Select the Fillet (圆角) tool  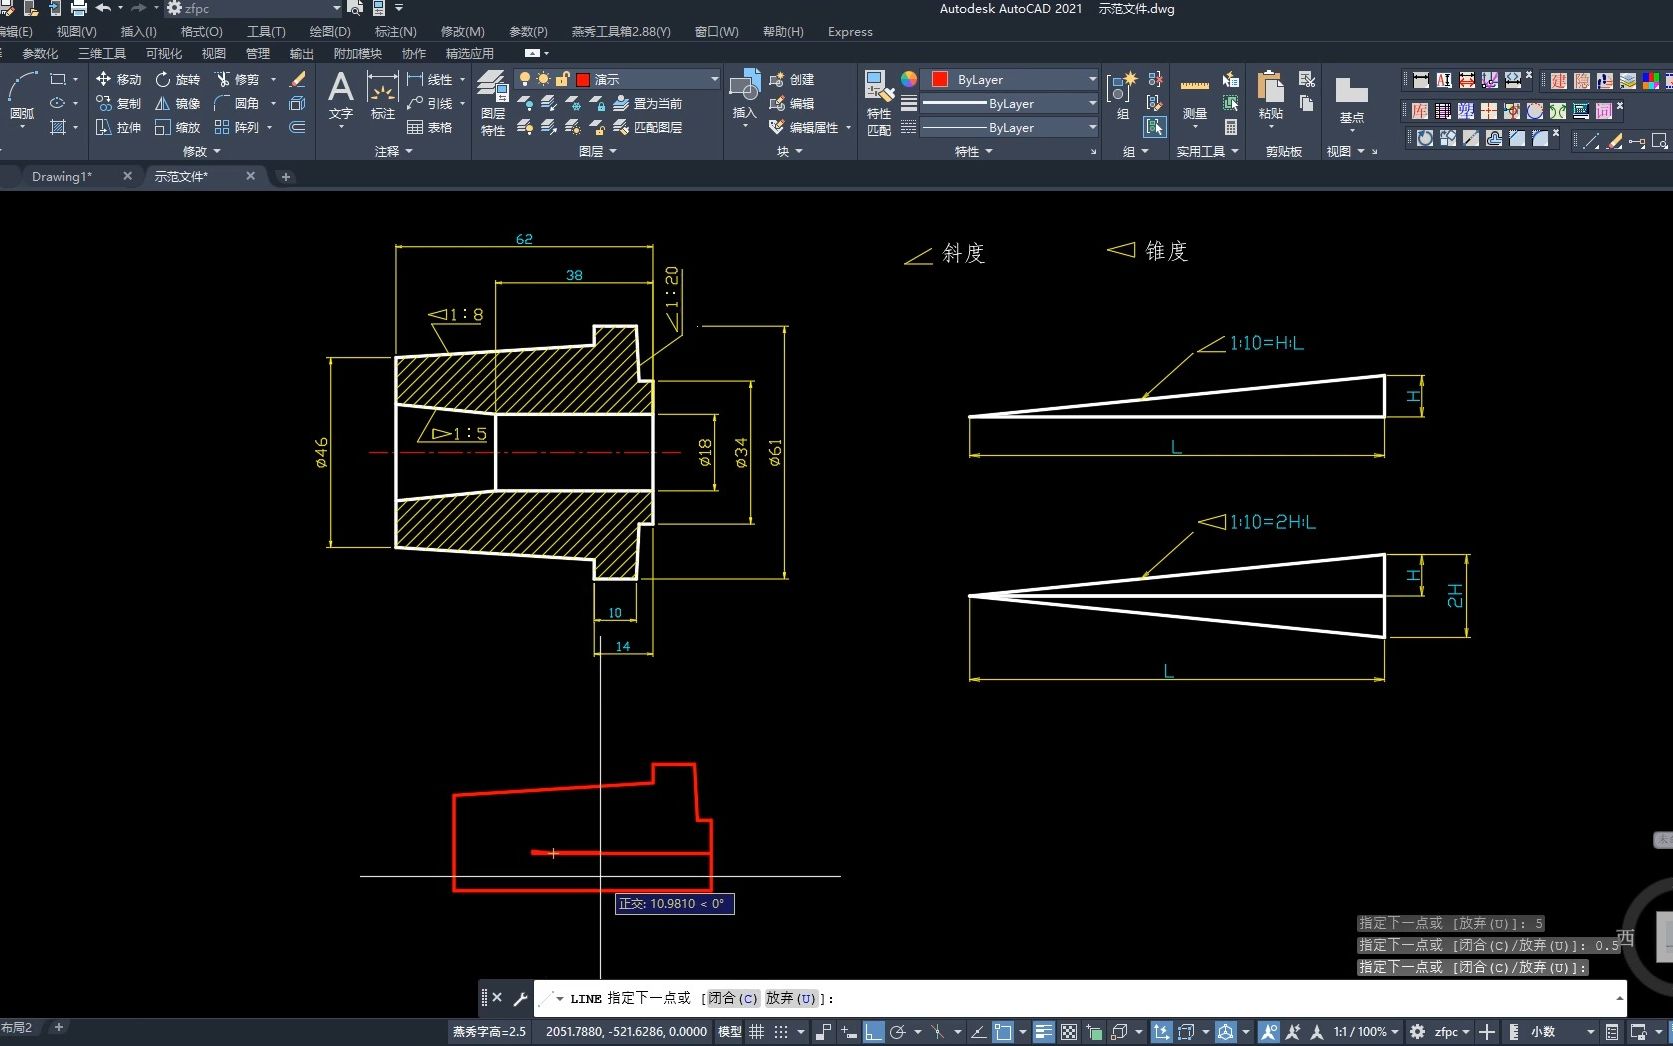tap(237, 103)
